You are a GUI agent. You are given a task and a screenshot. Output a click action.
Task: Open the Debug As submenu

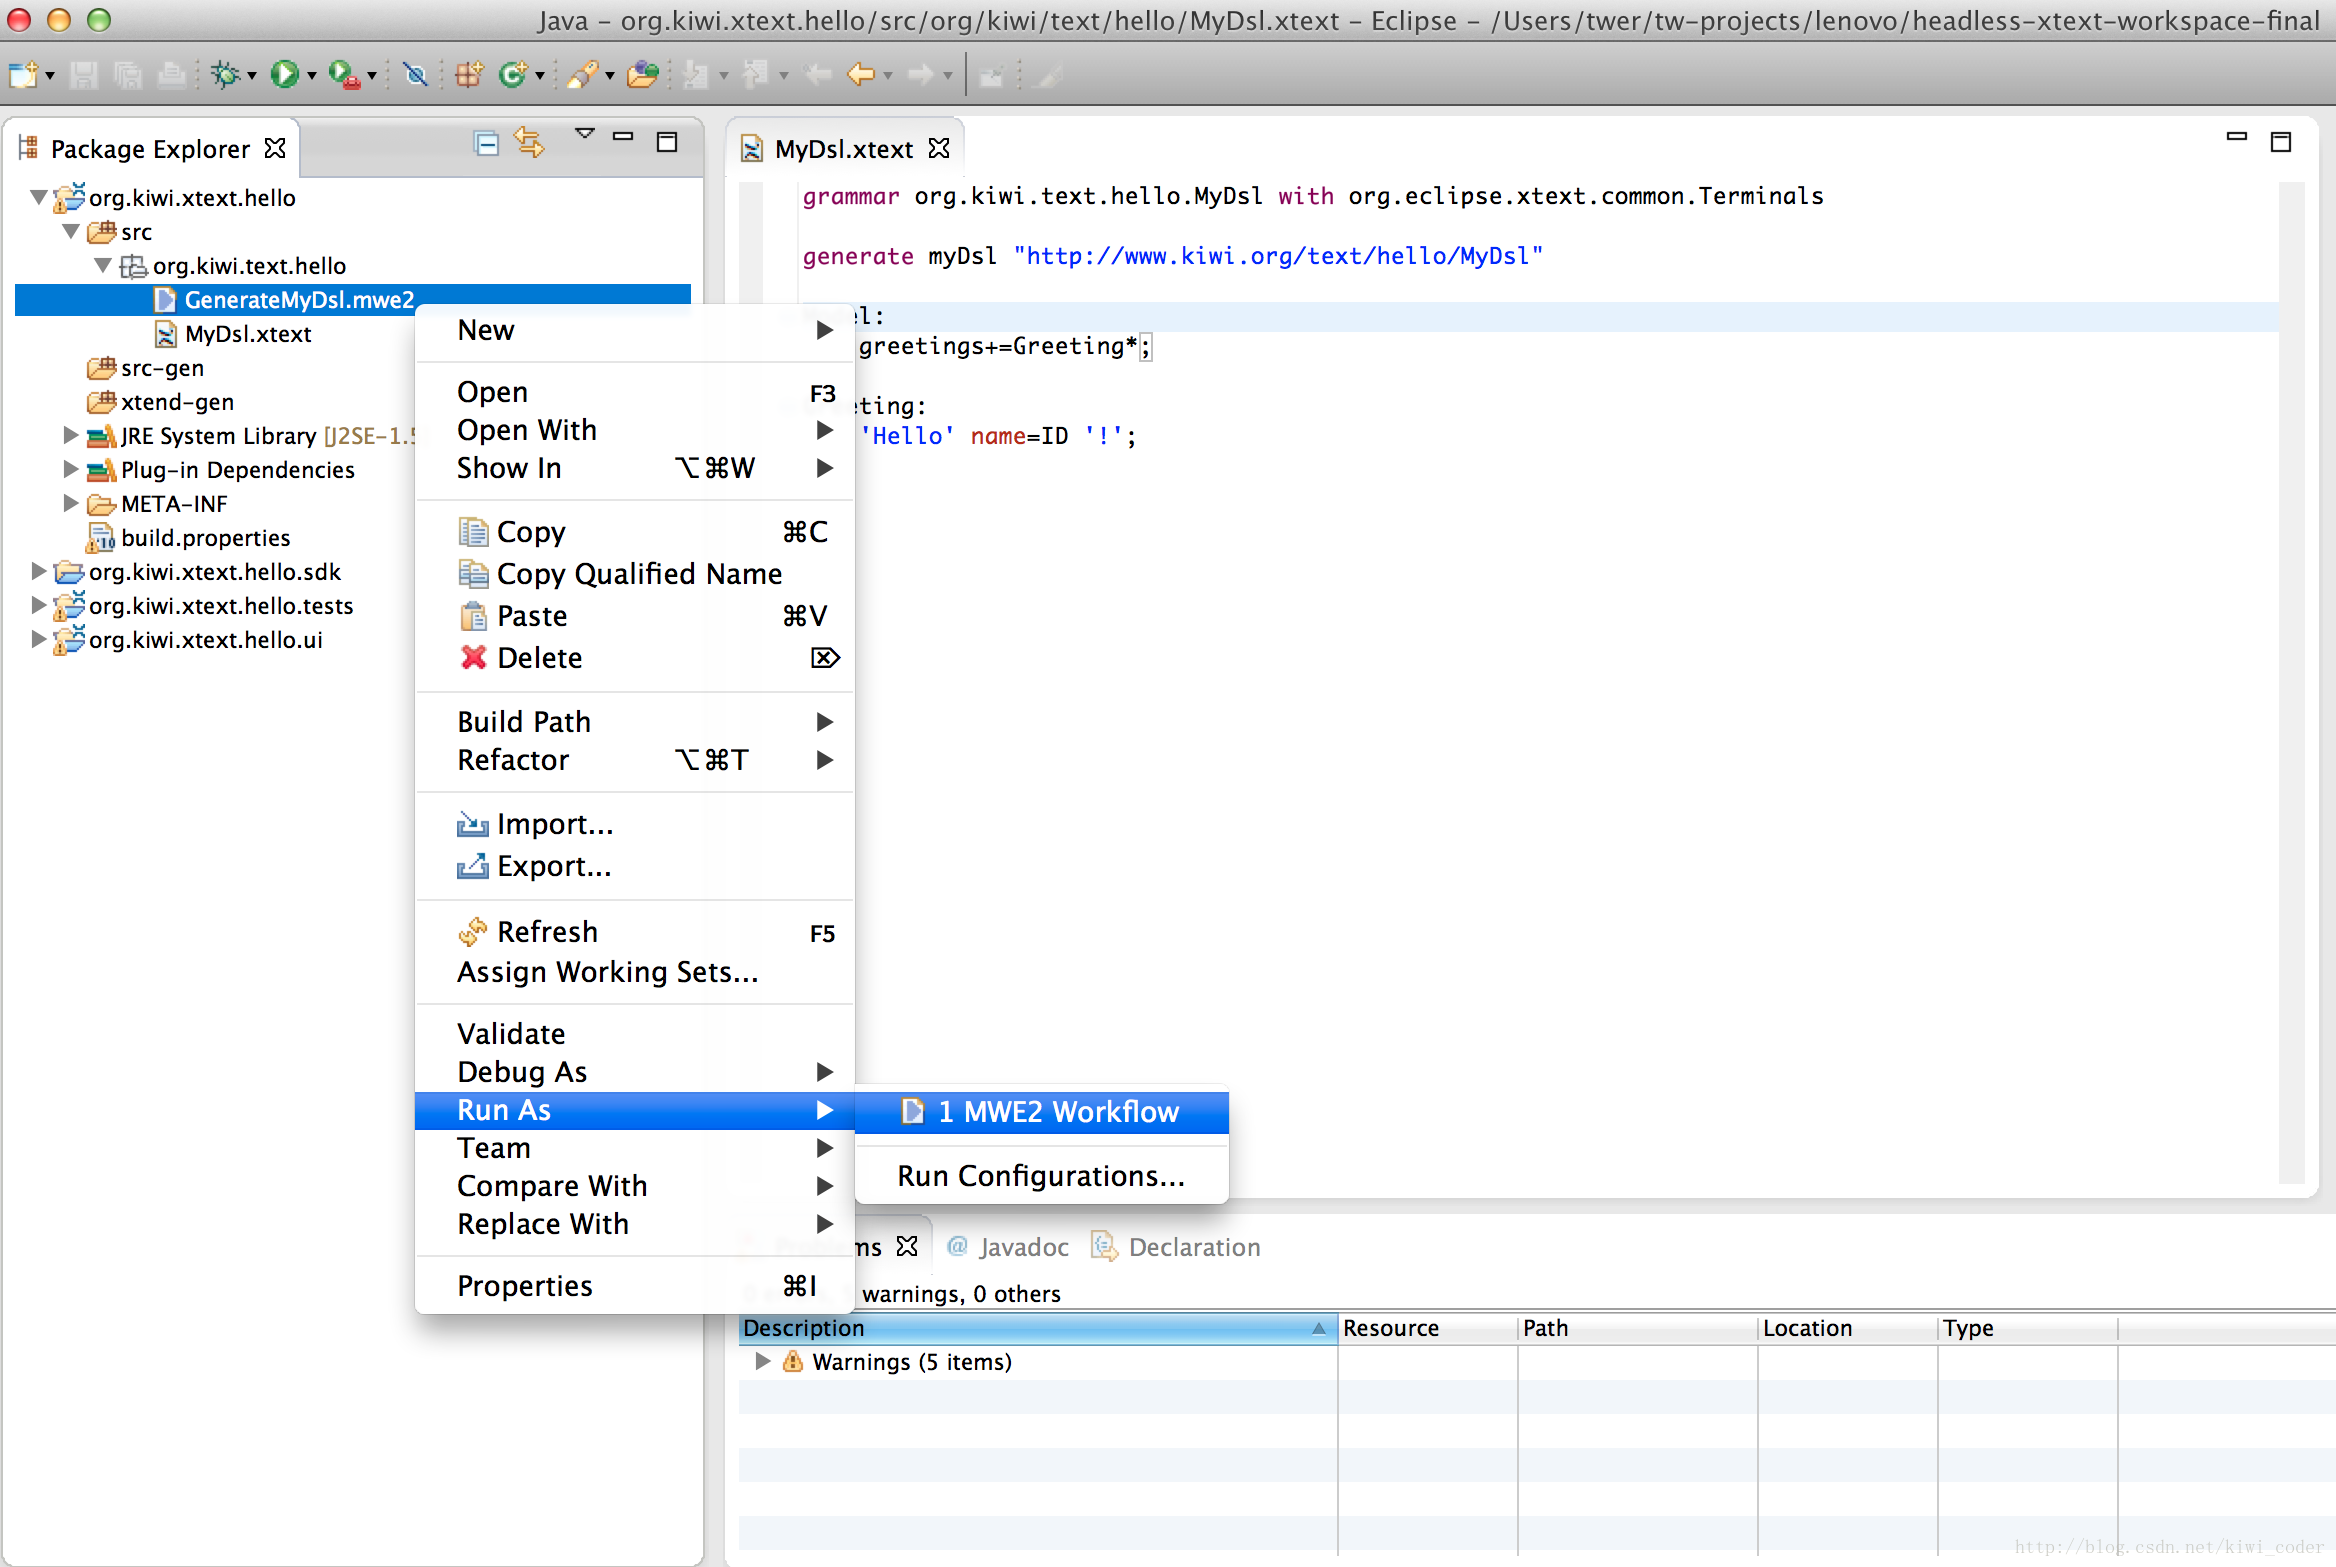point(635,1072)
